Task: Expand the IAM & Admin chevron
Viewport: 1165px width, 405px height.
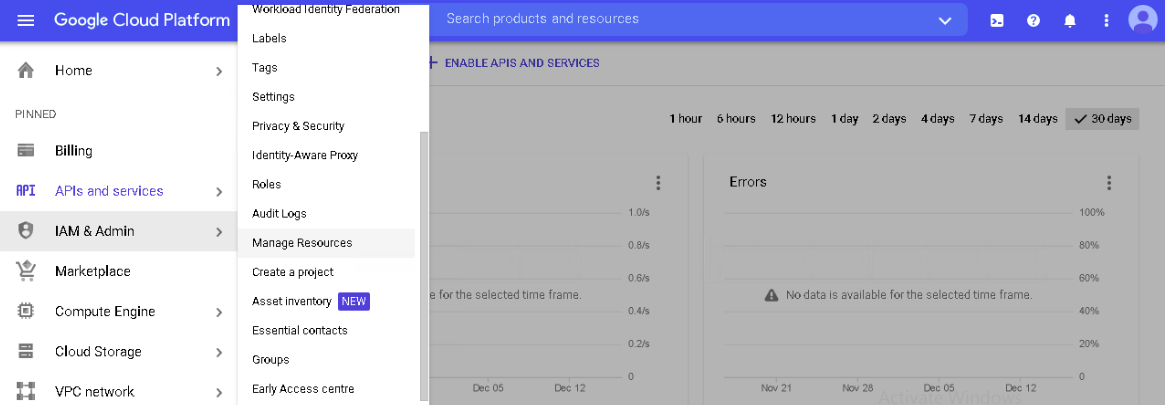Action: [219, 232]
